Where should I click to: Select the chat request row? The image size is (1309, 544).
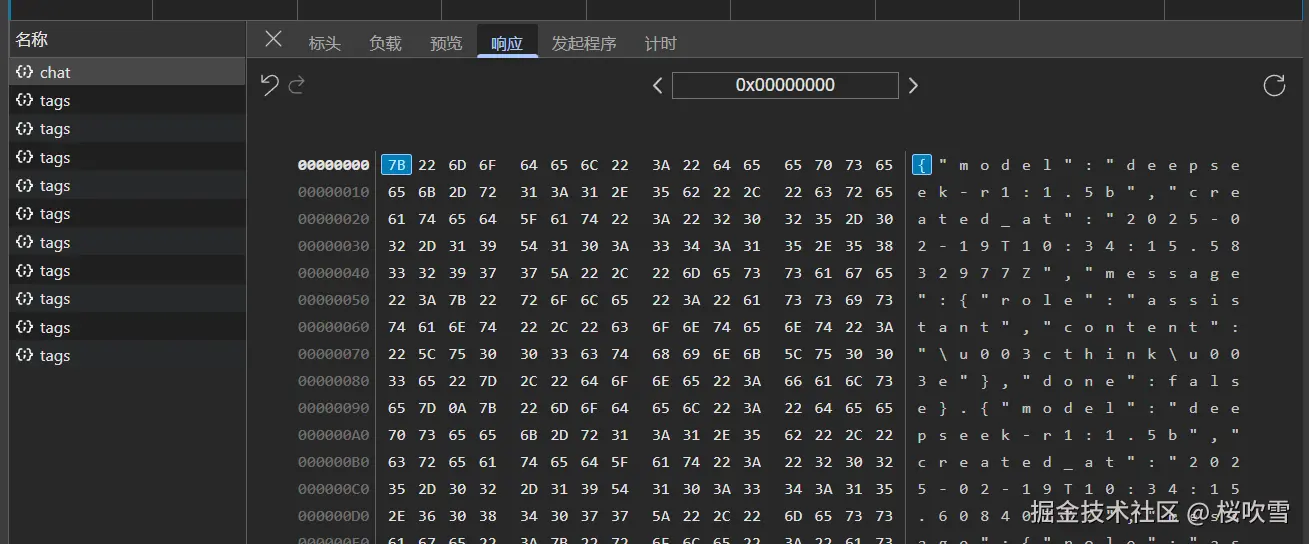127,72
